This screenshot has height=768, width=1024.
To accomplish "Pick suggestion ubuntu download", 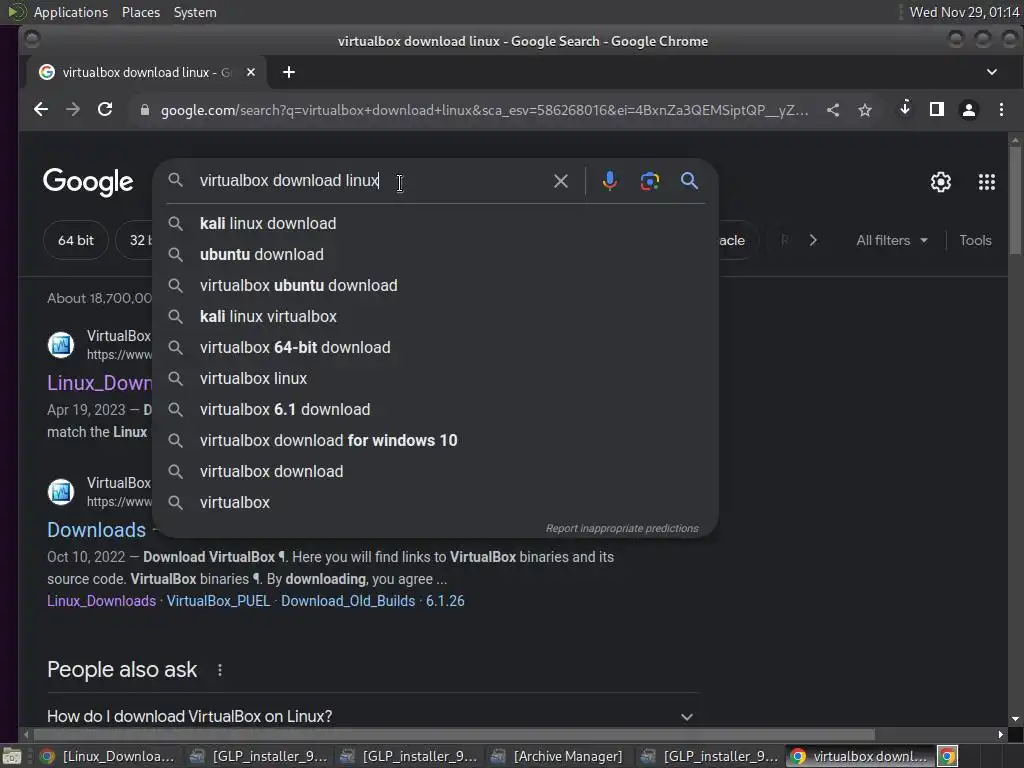I will (x=435, y=254).
